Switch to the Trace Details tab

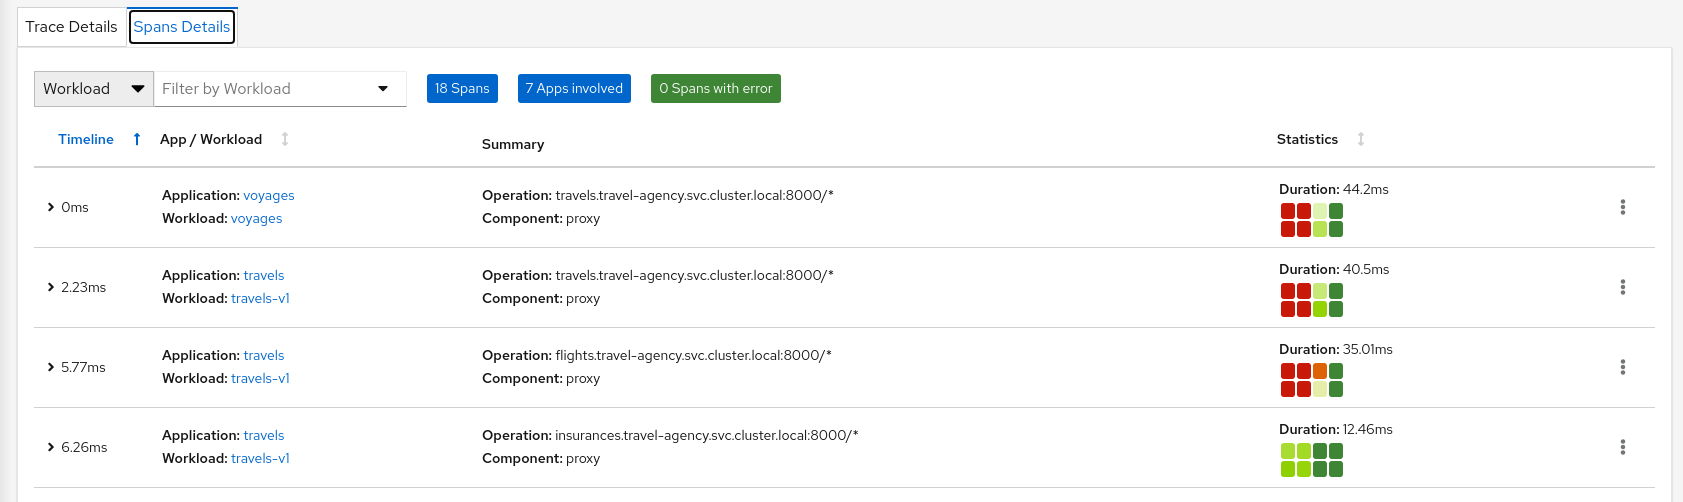click(x=71, y=27)
